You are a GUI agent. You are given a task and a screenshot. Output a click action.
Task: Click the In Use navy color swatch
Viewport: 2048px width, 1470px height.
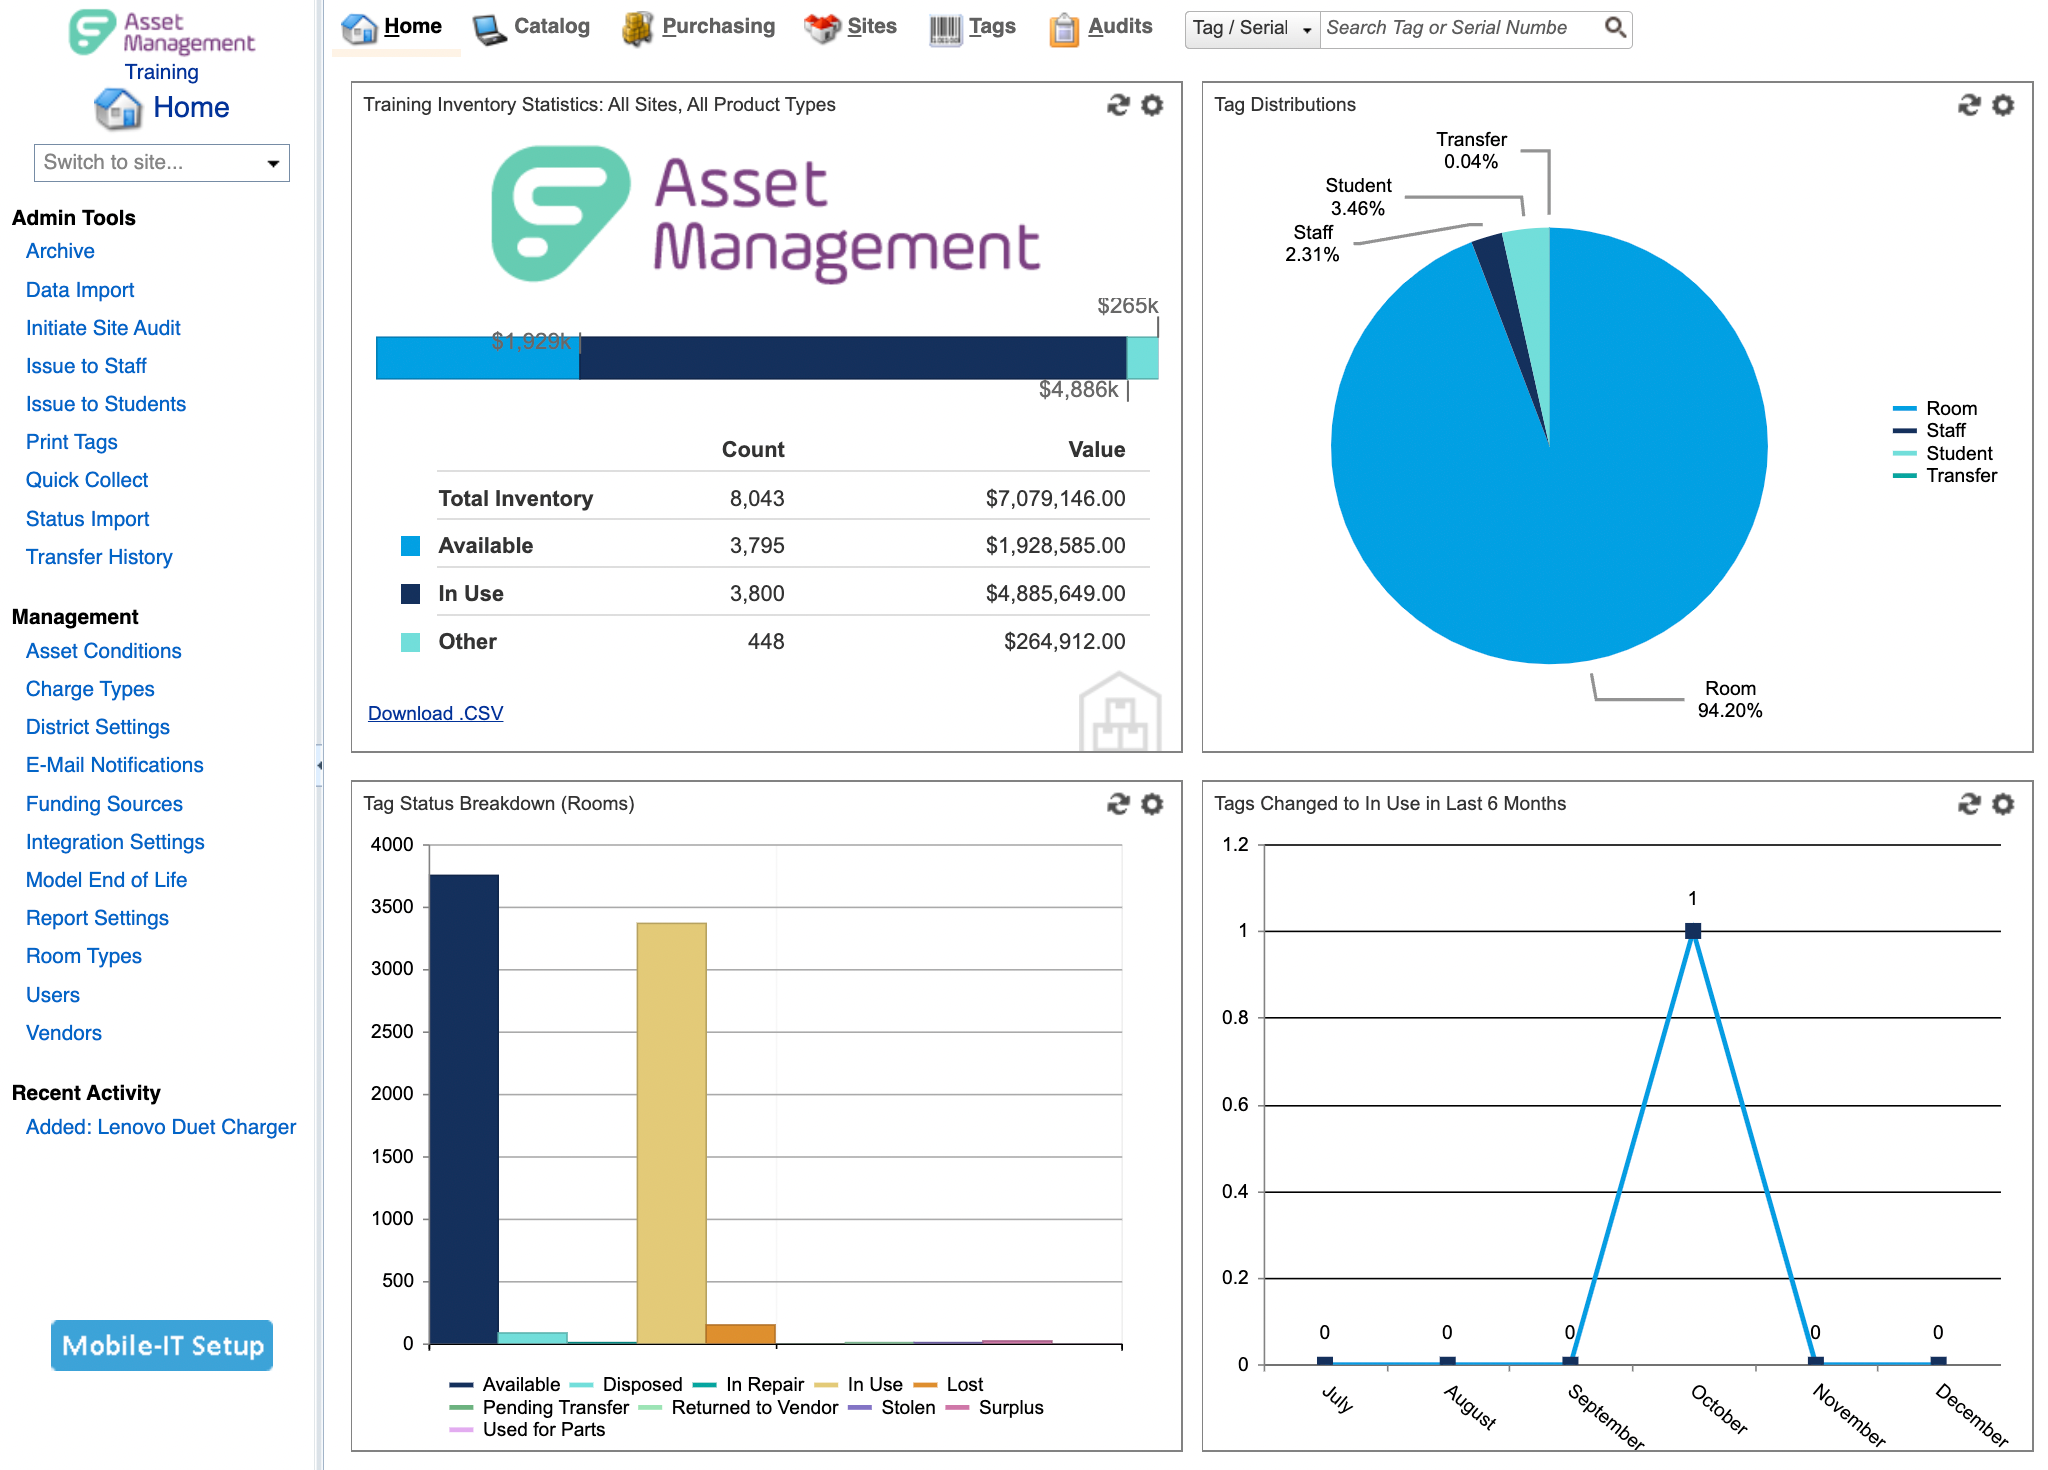coord(410,594)
